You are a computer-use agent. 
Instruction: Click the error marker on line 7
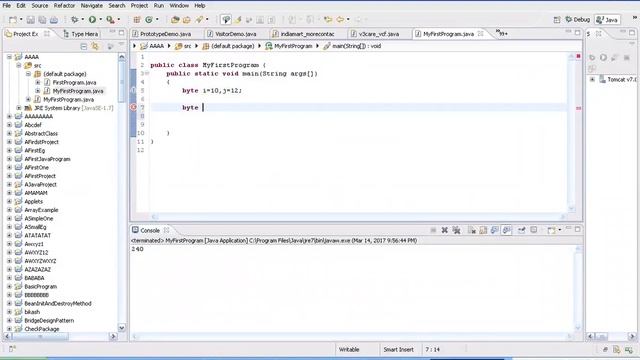click(x=133, y=107)
